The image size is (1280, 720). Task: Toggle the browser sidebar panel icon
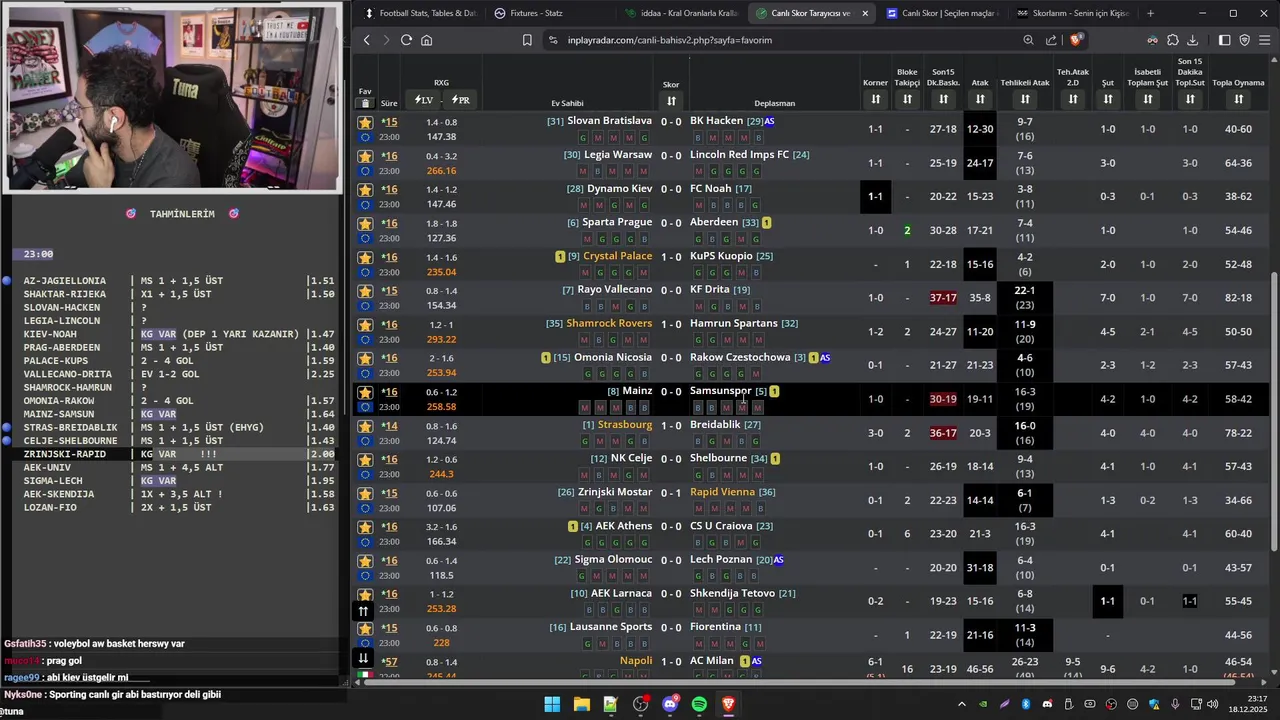pos(1224,40)
